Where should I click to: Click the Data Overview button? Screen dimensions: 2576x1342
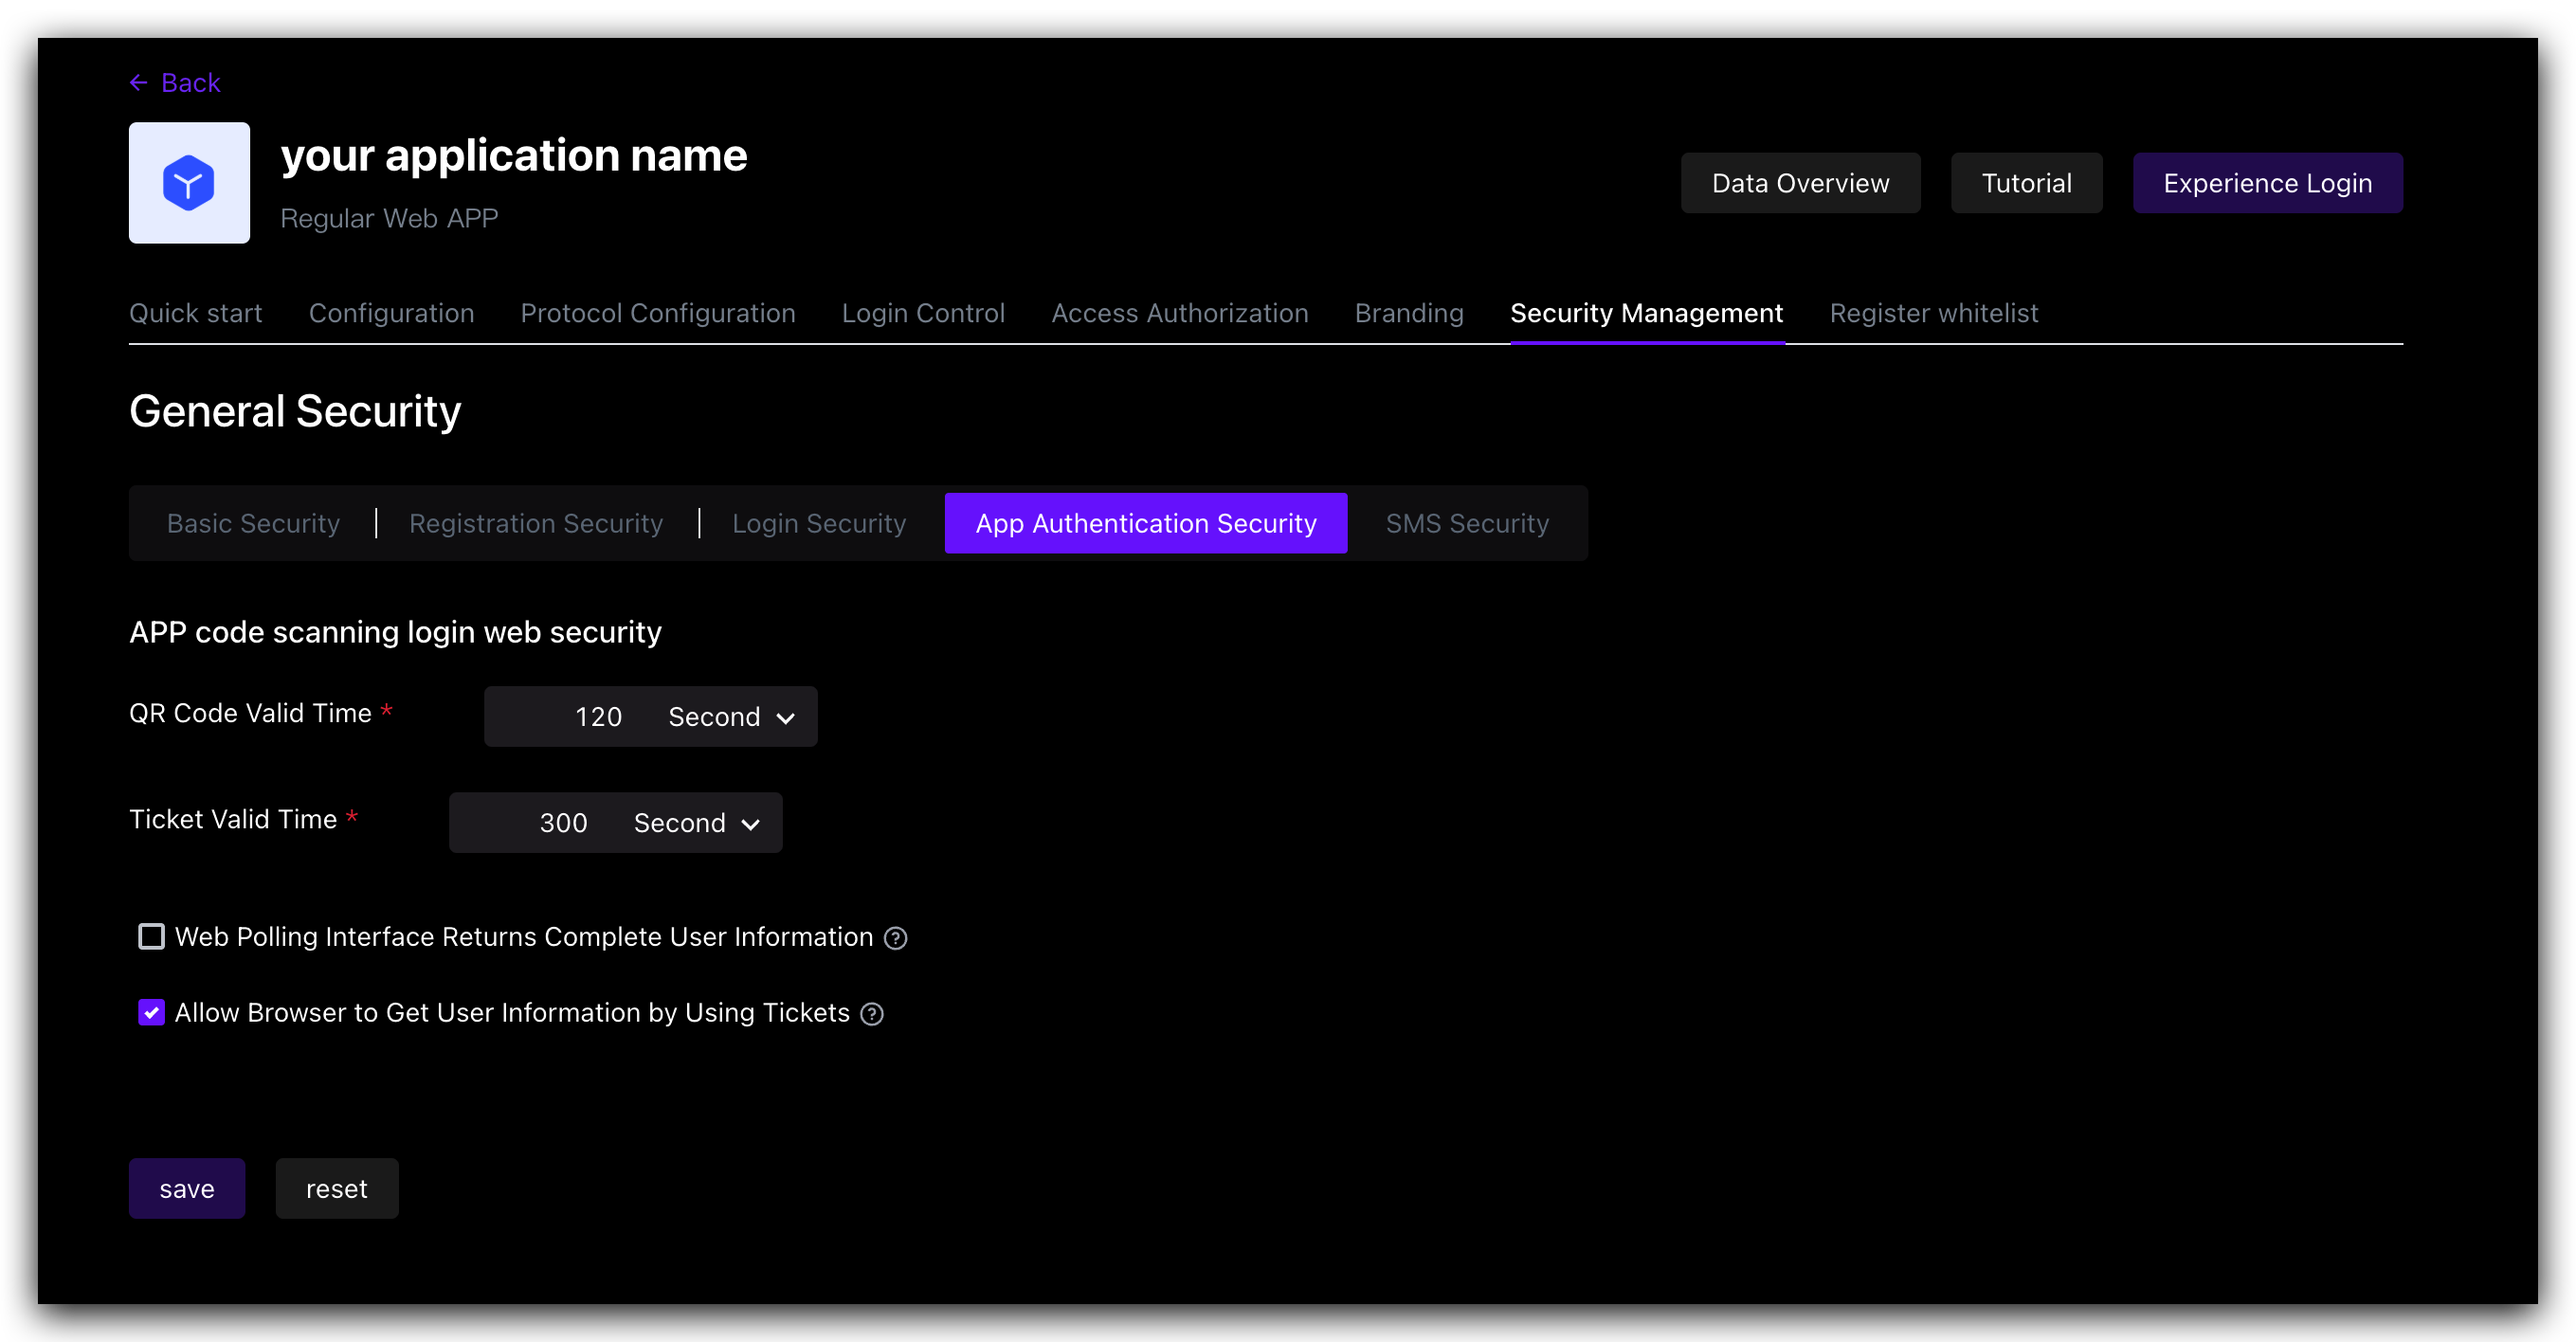click(x=1800, y=183)
